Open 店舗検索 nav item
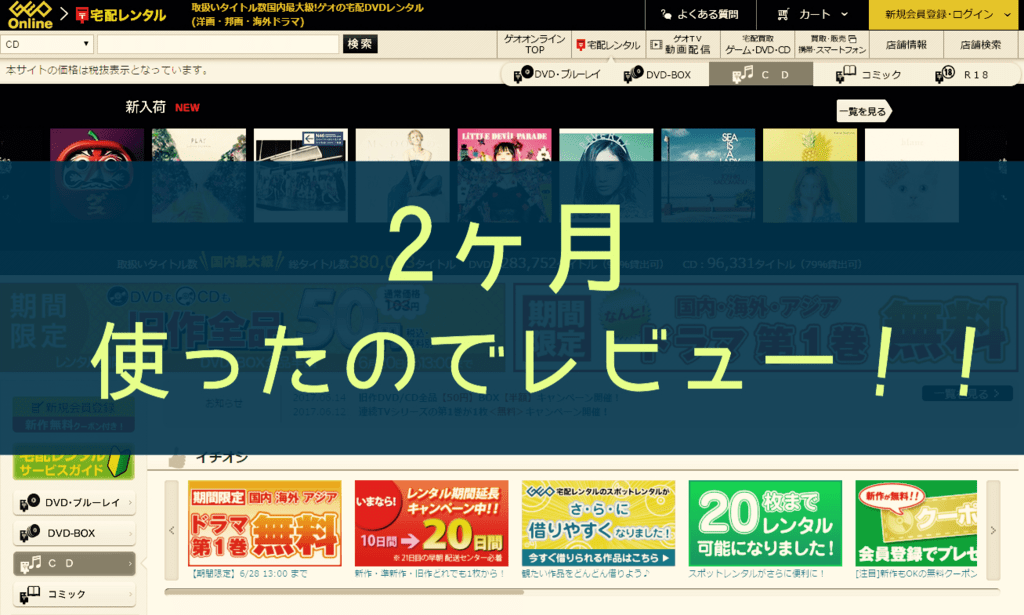 [x=980, y=44]
